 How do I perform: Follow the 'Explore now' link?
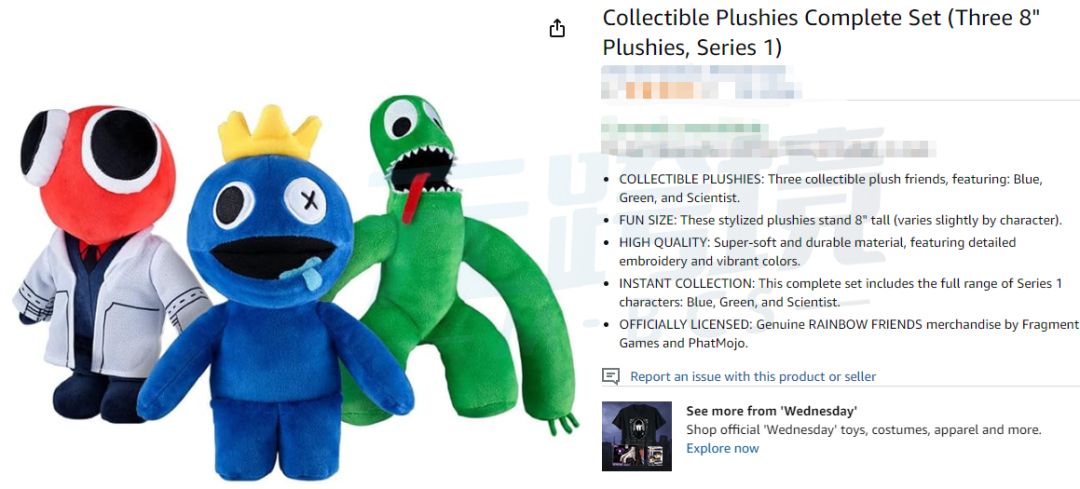(x=723, y=448)
